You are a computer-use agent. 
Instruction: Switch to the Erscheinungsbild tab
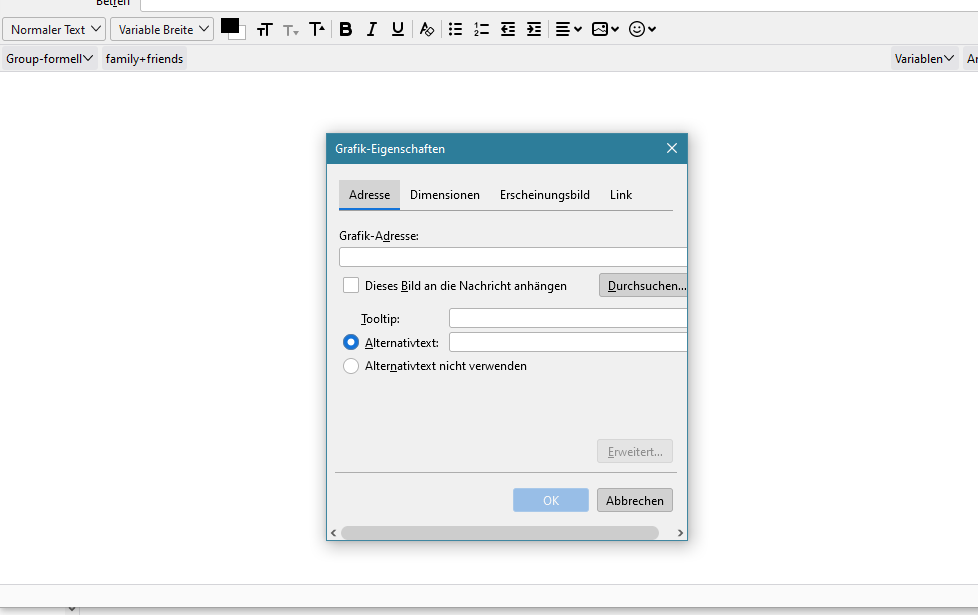(x=545, y=195)
